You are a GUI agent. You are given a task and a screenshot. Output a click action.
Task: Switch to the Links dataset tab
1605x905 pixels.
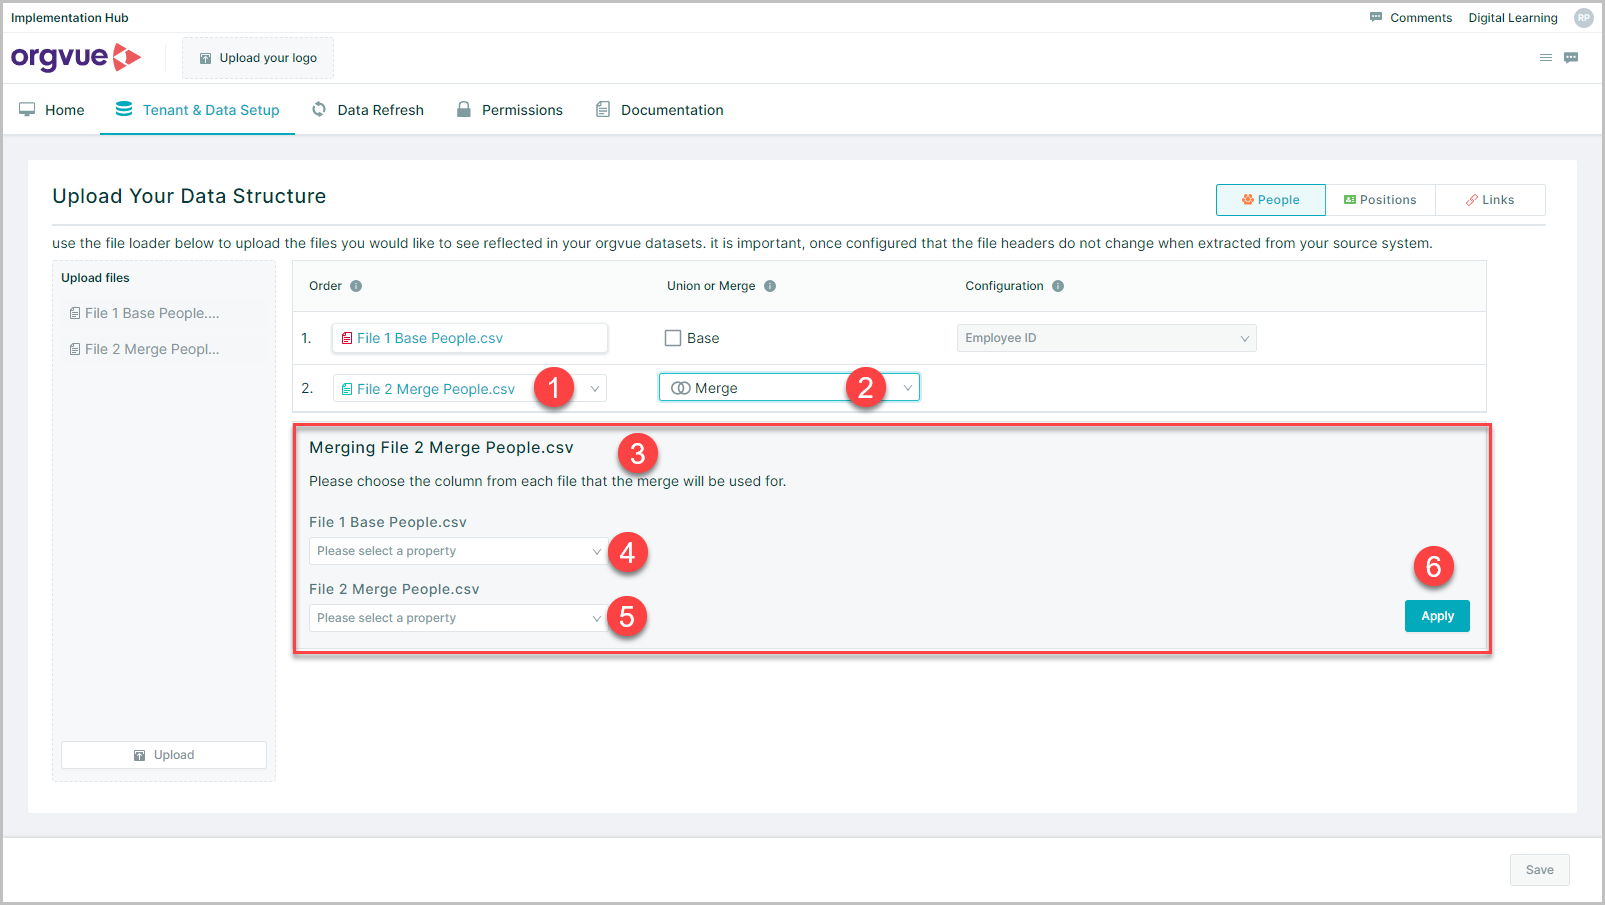coord(1490,200)
